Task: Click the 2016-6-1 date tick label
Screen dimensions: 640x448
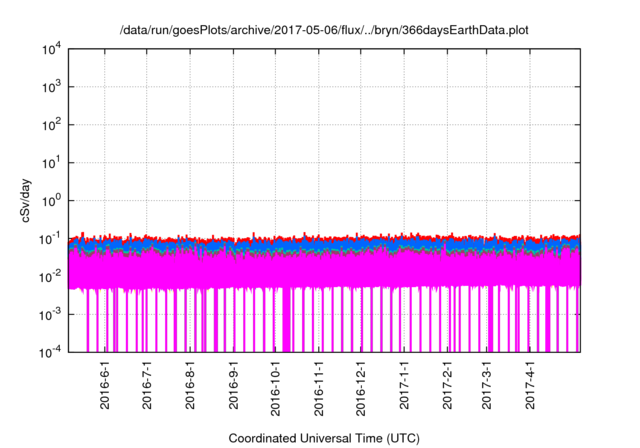Action: [x=105, y=385]
